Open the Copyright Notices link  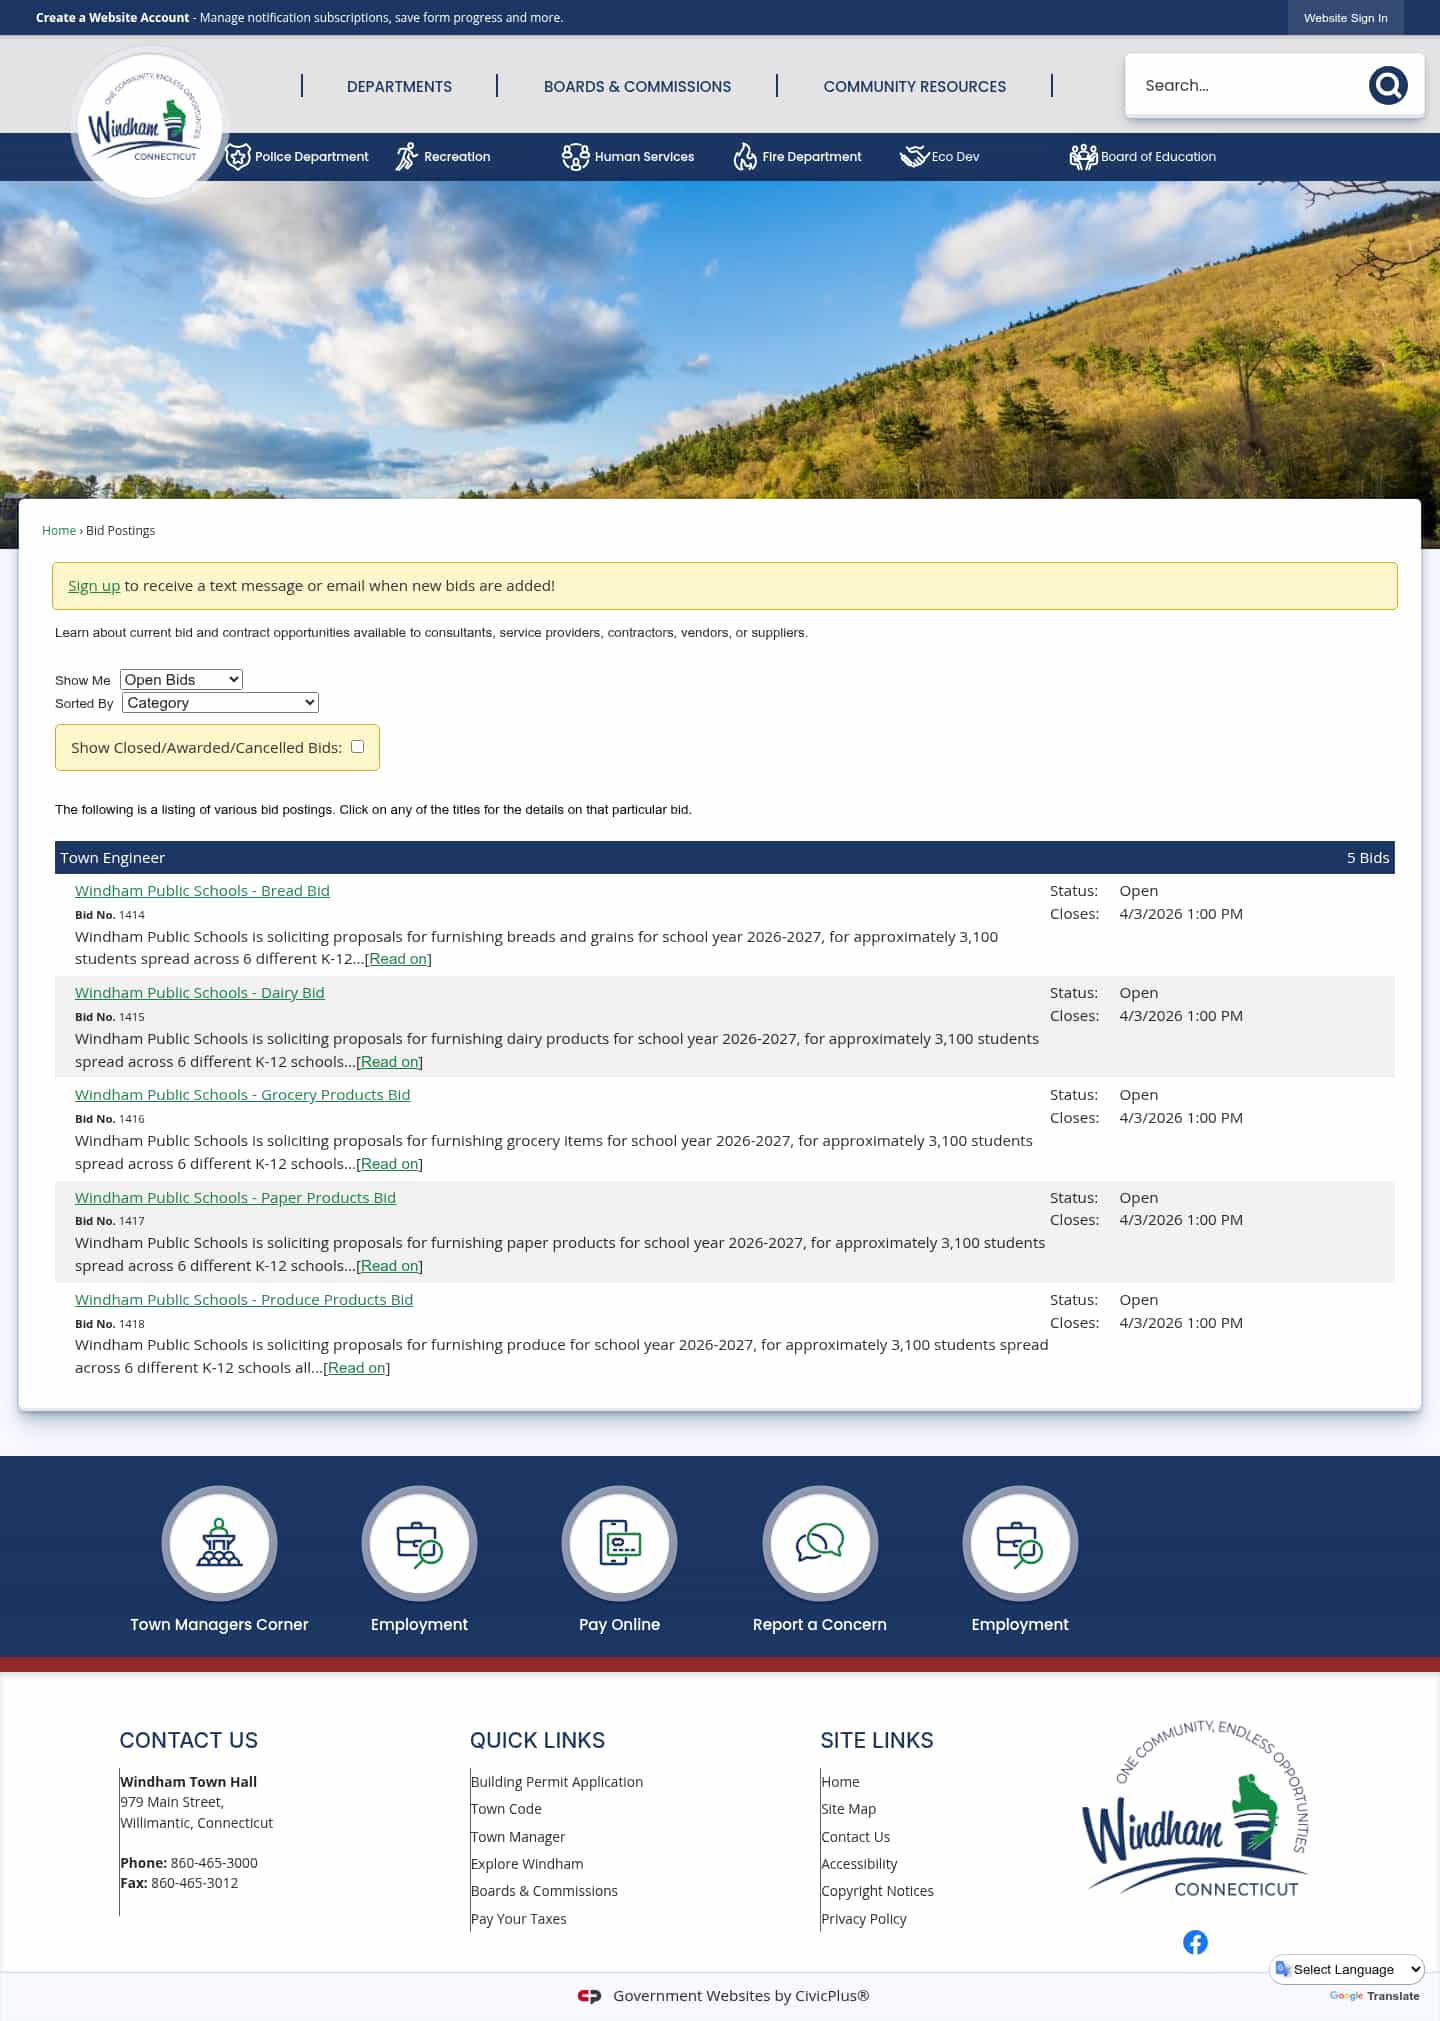click(877, 1891)
